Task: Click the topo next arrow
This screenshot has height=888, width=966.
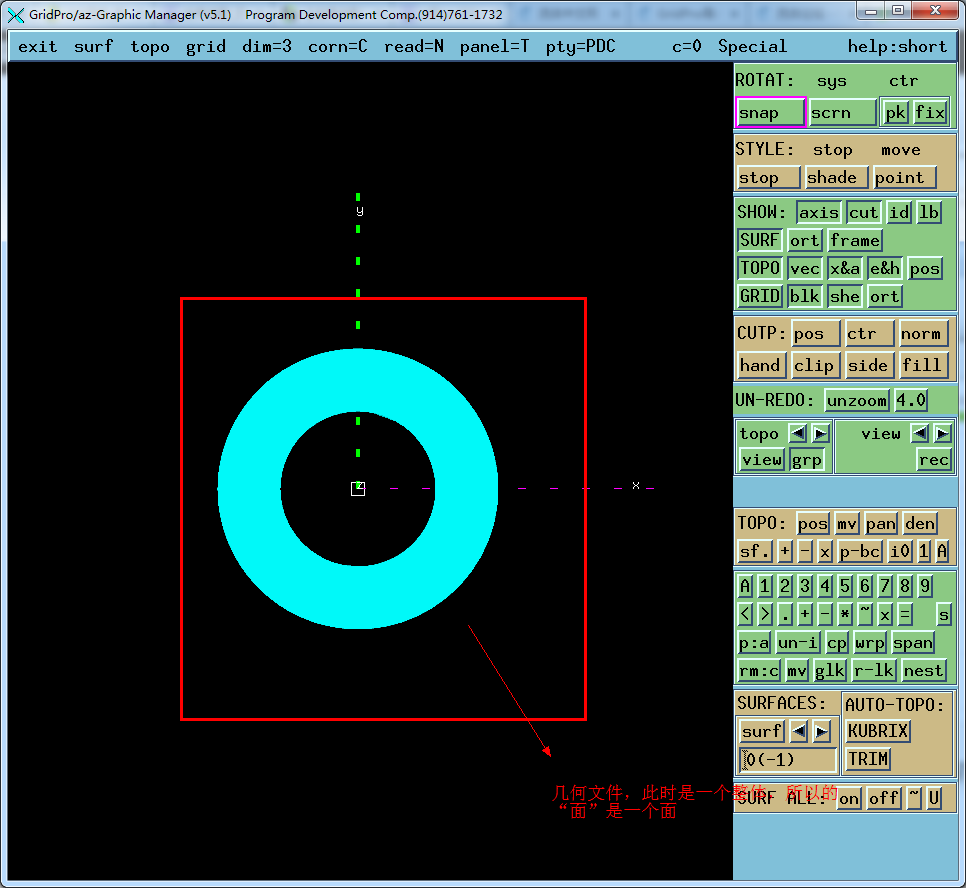Action: [820, 433]
